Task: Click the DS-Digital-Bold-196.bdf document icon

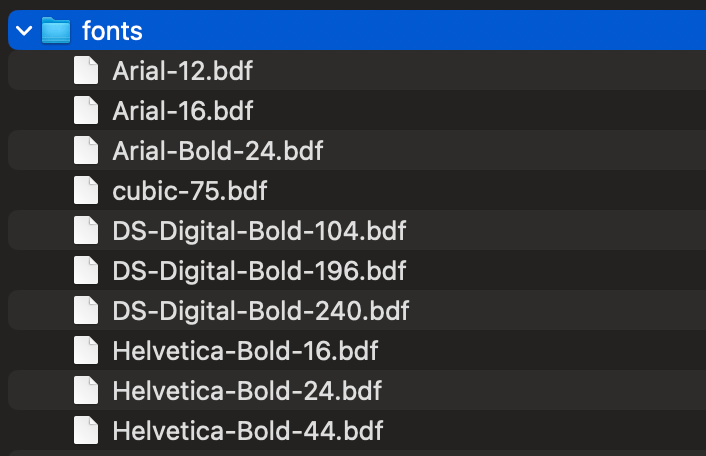Action: click(87, 270)
